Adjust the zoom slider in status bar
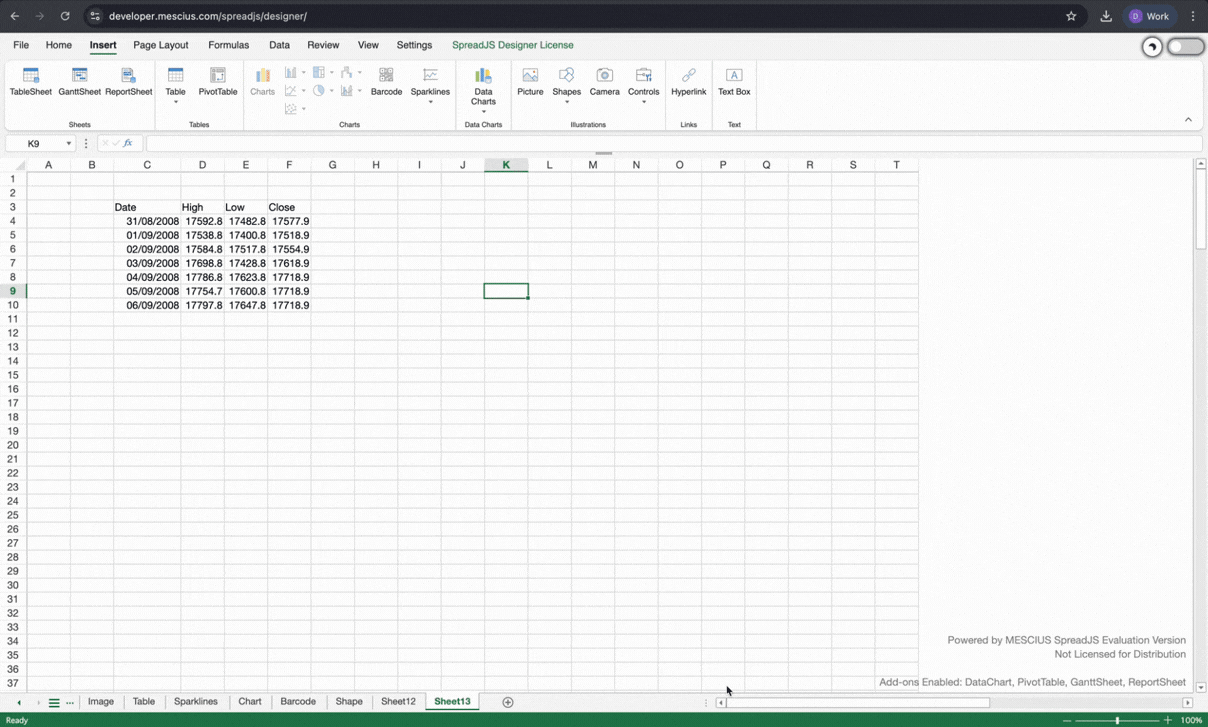 click(1117, 720)
